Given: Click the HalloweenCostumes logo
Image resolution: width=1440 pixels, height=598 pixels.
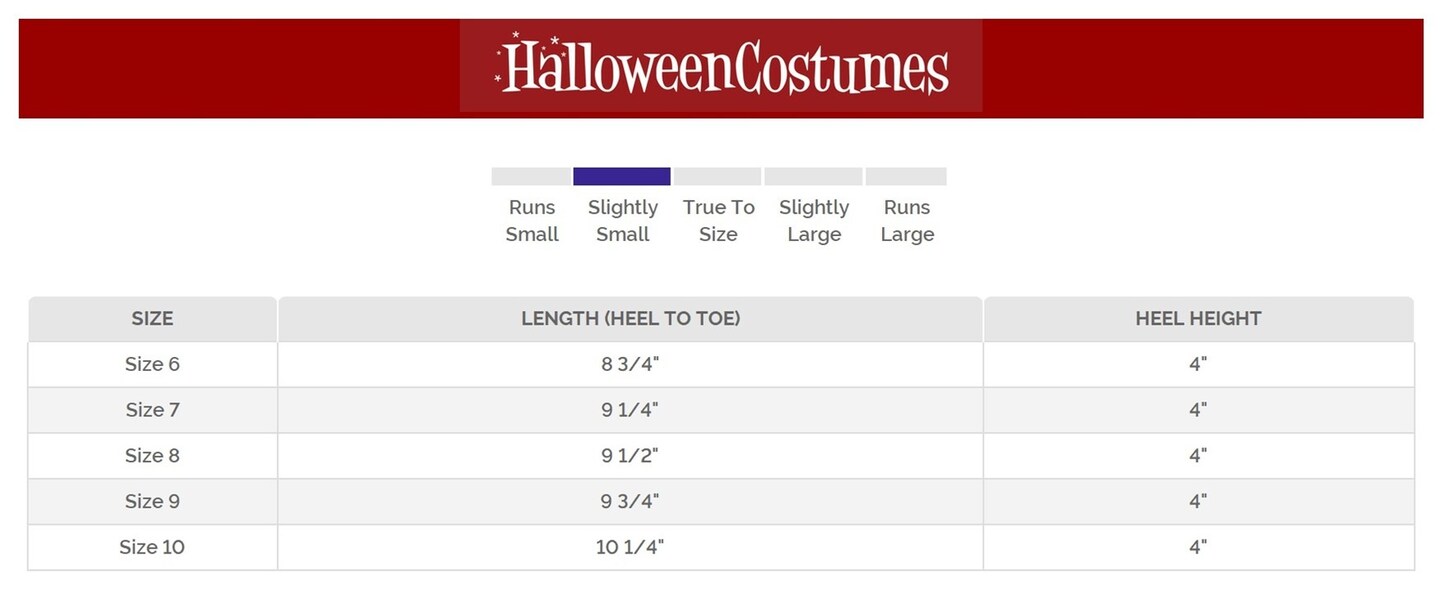Looking at the screenshot, I should tap(721, 67).
